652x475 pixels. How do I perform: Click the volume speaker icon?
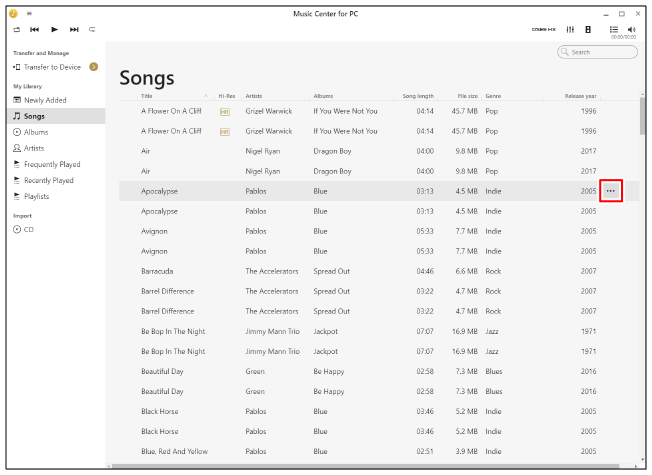click(632, 29)
